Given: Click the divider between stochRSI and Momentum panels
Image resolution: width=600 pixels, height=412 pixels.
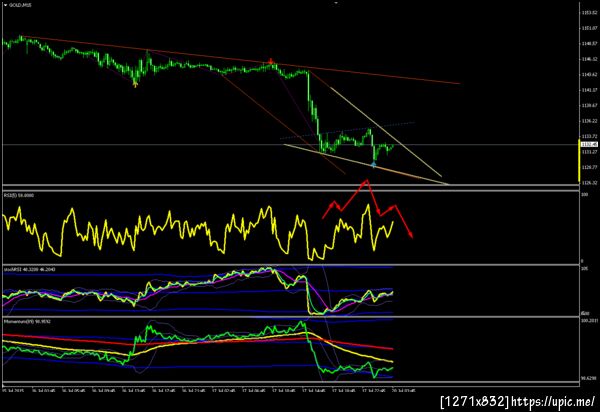Looking at the screenshot, I should click(x=291, y=317).
